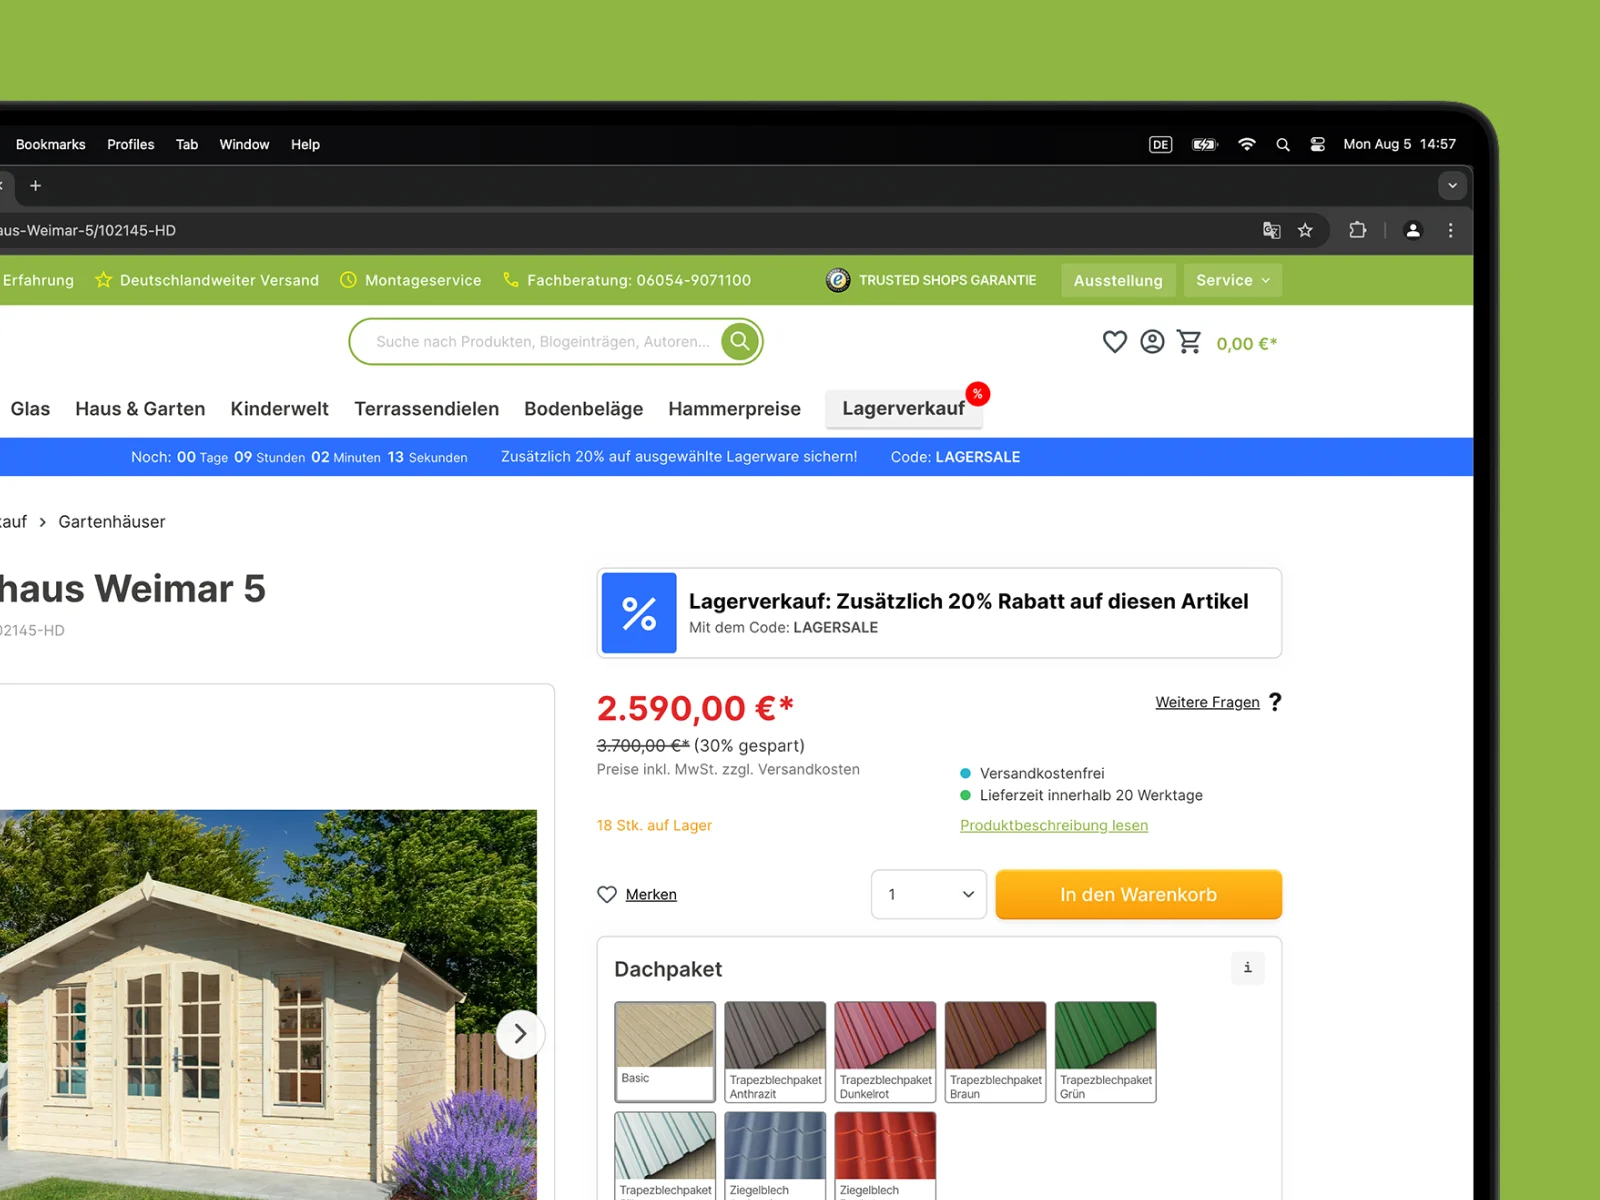Open the shopping cart icon
Screen dimensions: 1600x1200
(1189, 342)
